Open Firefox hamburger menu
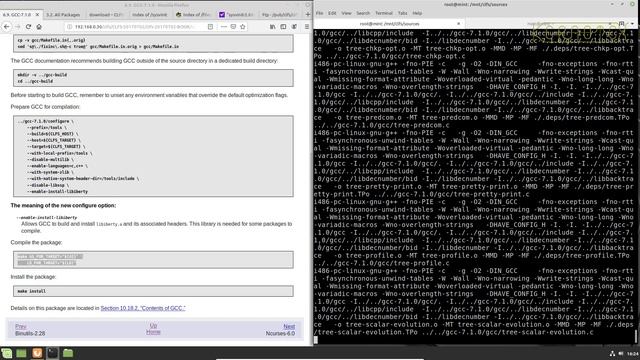 click(x=307, y=27)
